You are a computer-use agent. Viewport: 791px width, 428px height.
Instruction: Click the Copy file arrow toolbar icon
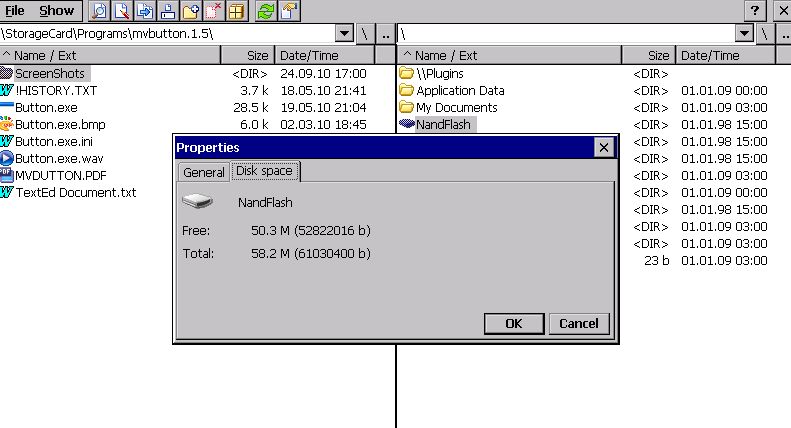pyautogui.click(x=145, y=11)
